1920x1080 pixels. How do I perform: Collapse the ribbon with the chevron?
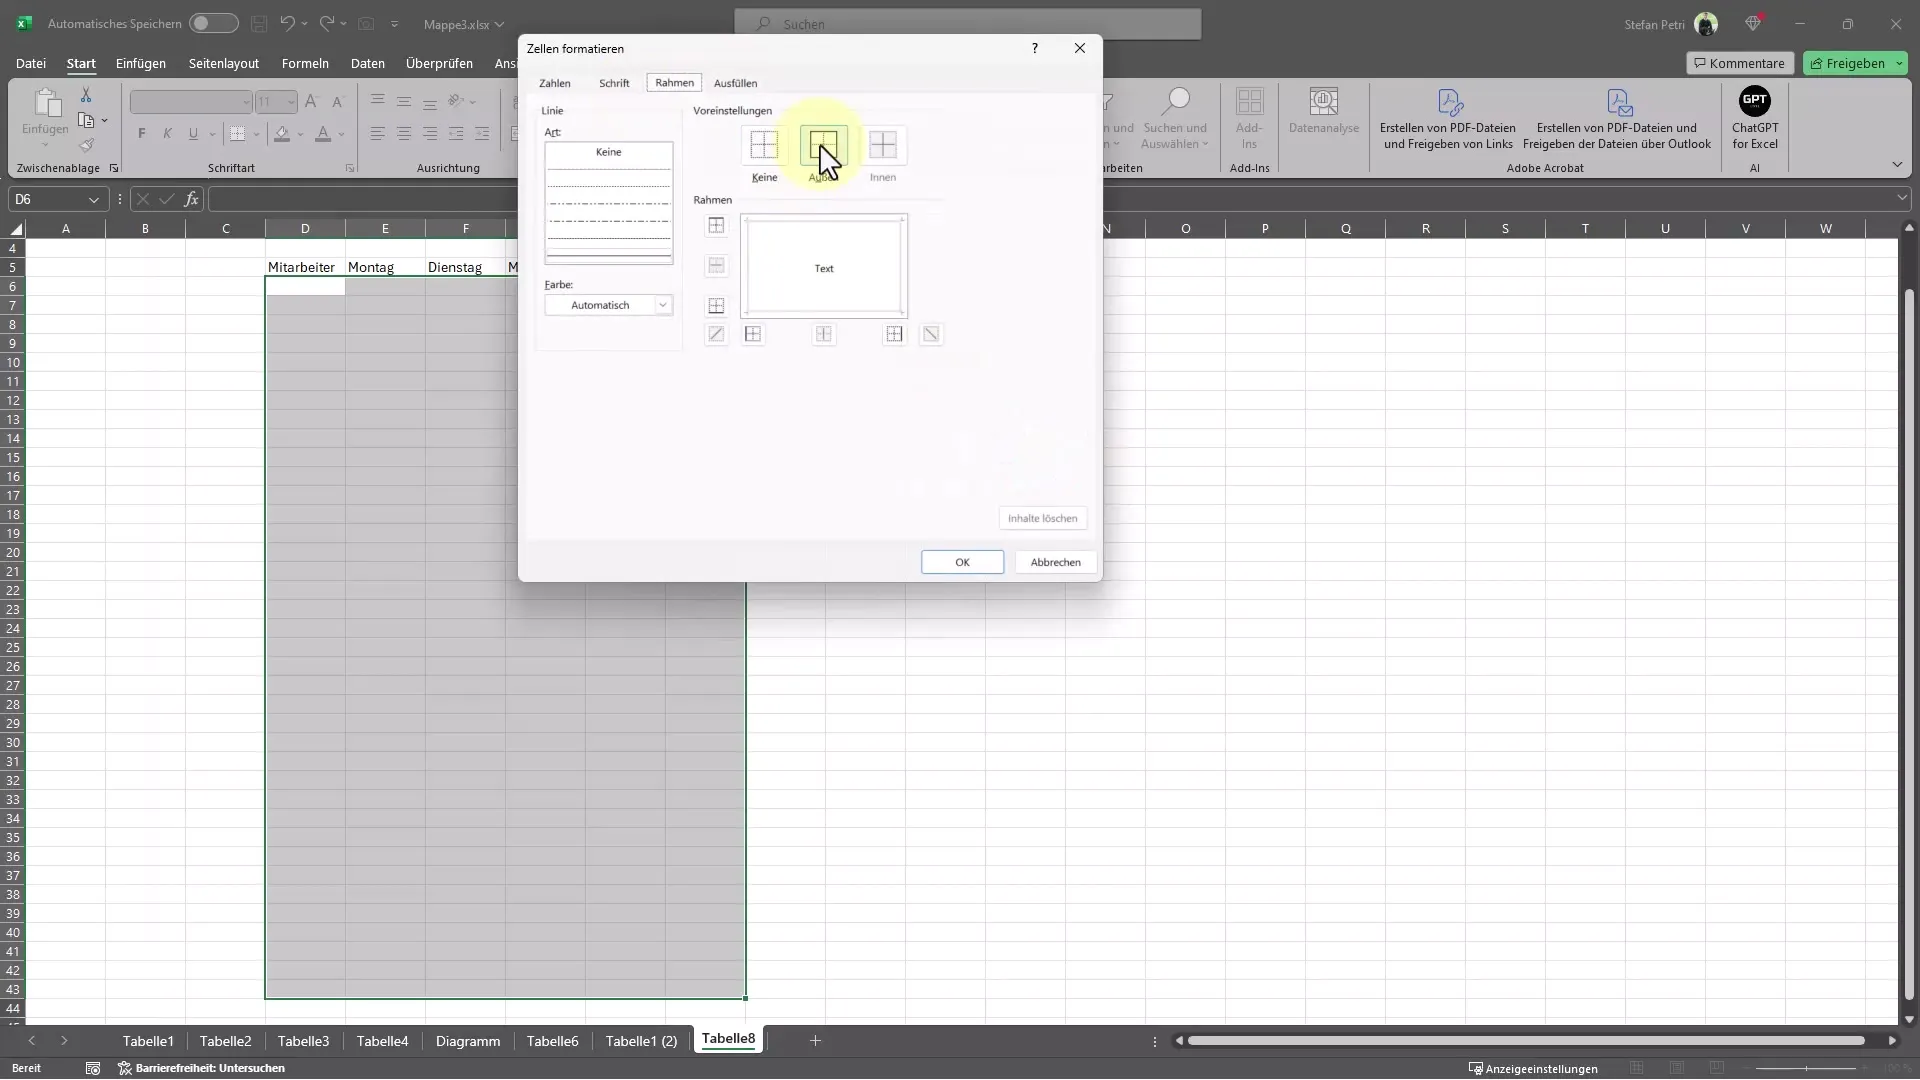[x=1897, y=164]
